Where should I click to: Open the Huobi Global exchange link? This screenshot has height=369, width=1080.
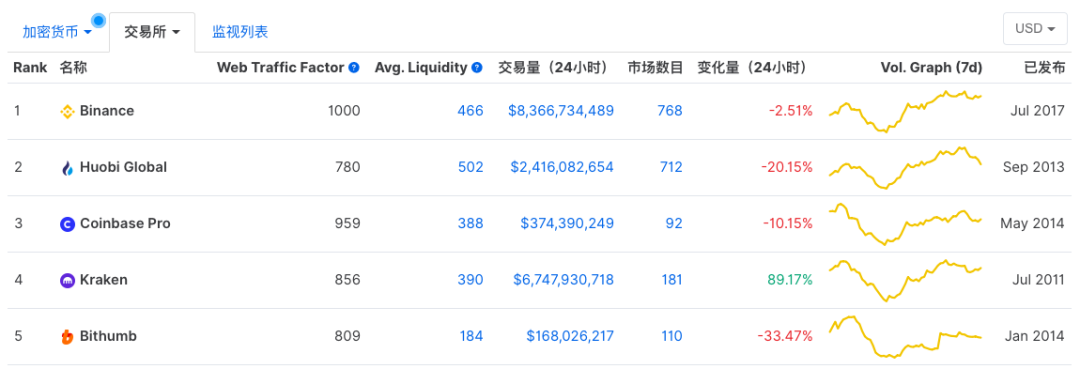click(123, 167)
